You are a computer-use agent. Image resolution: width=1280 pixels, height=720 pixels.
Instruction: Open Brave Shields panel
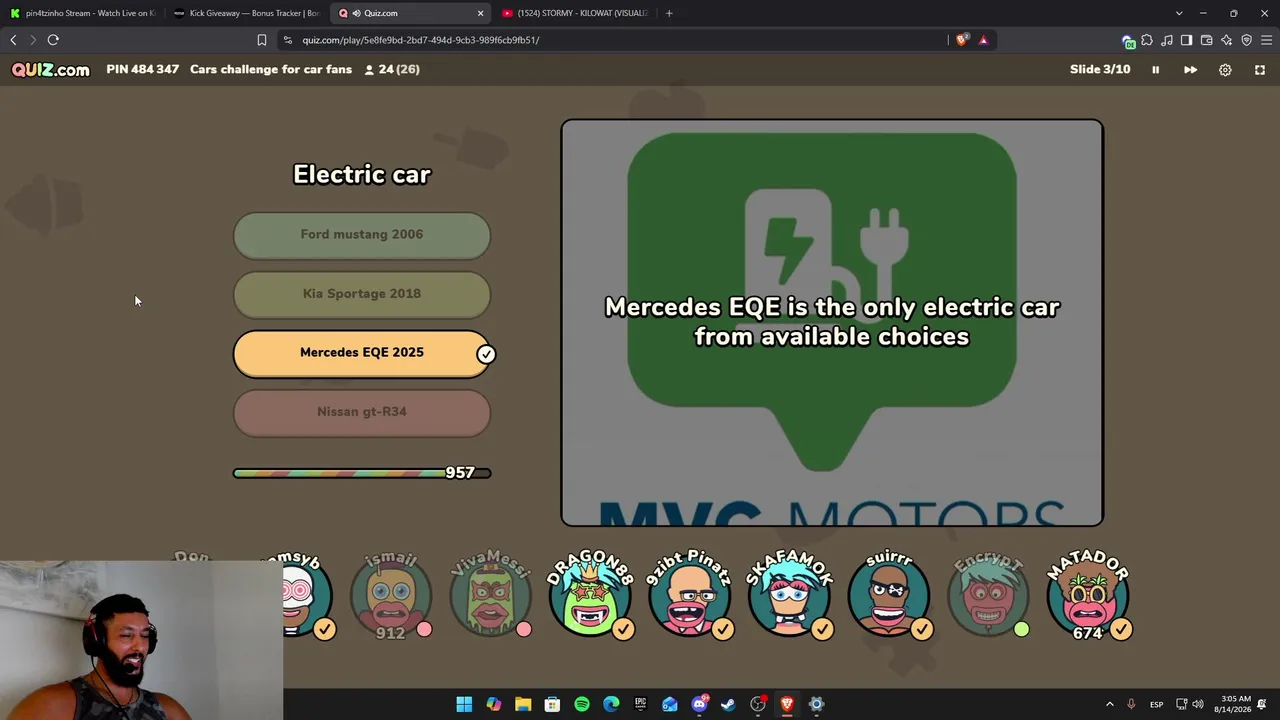[962, 40]
